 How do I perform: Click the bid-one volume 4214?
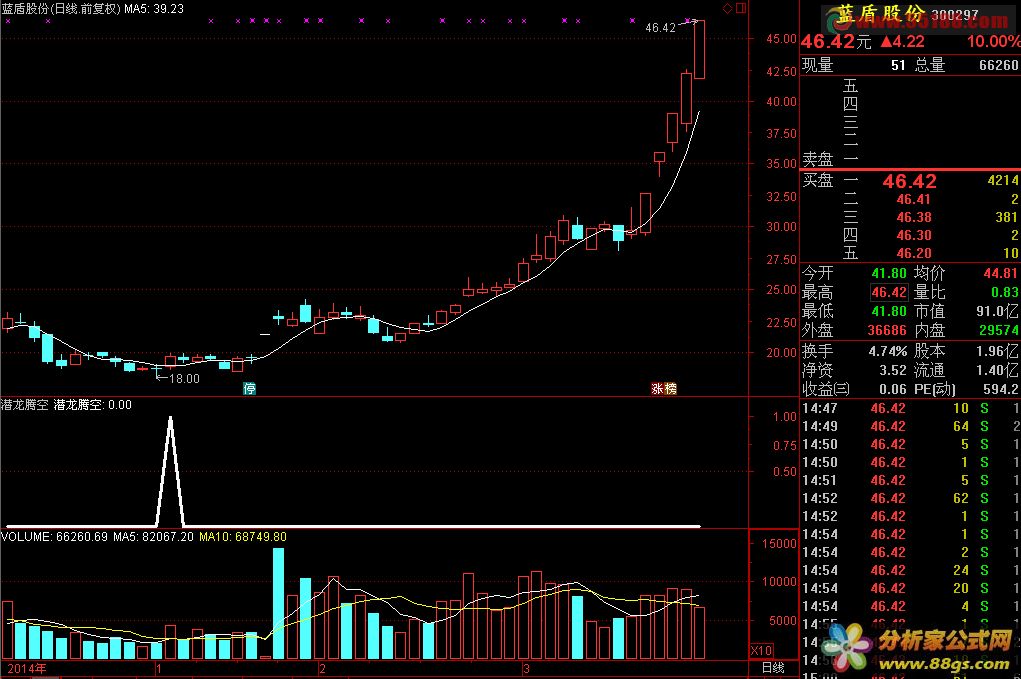coord(1003,180)
